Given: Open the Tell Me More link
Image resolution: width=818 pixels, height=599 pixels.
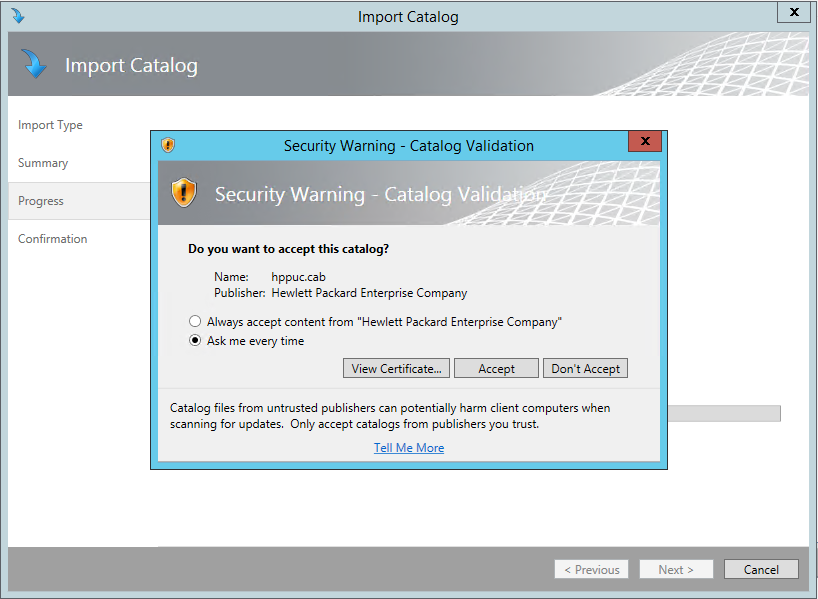Looking at the screenshot, I should tap(408, 447).
